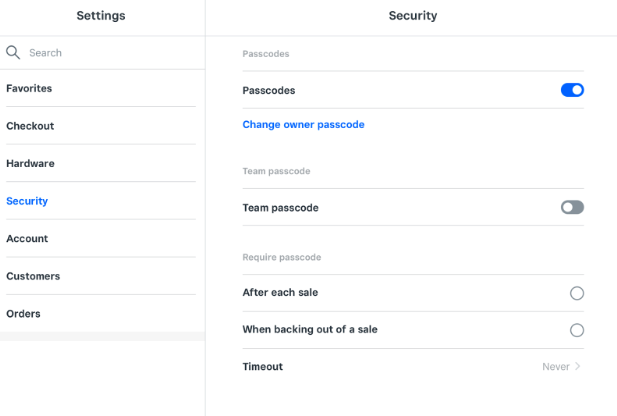
Task: Go to Hardware settings
Action: tap(30, 163)
